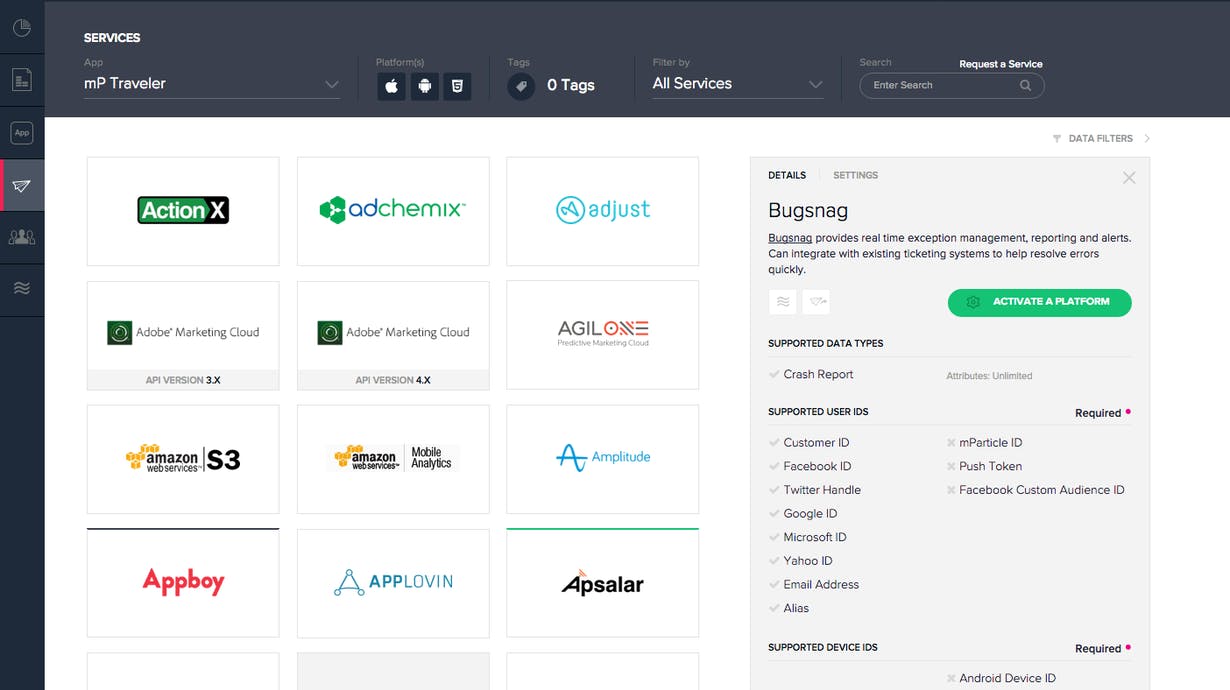Screen dimensions: 1230x690
Task: Open Adobe Marketing Cloud API Version 4.X card
Action: click(x=393, y=335)
